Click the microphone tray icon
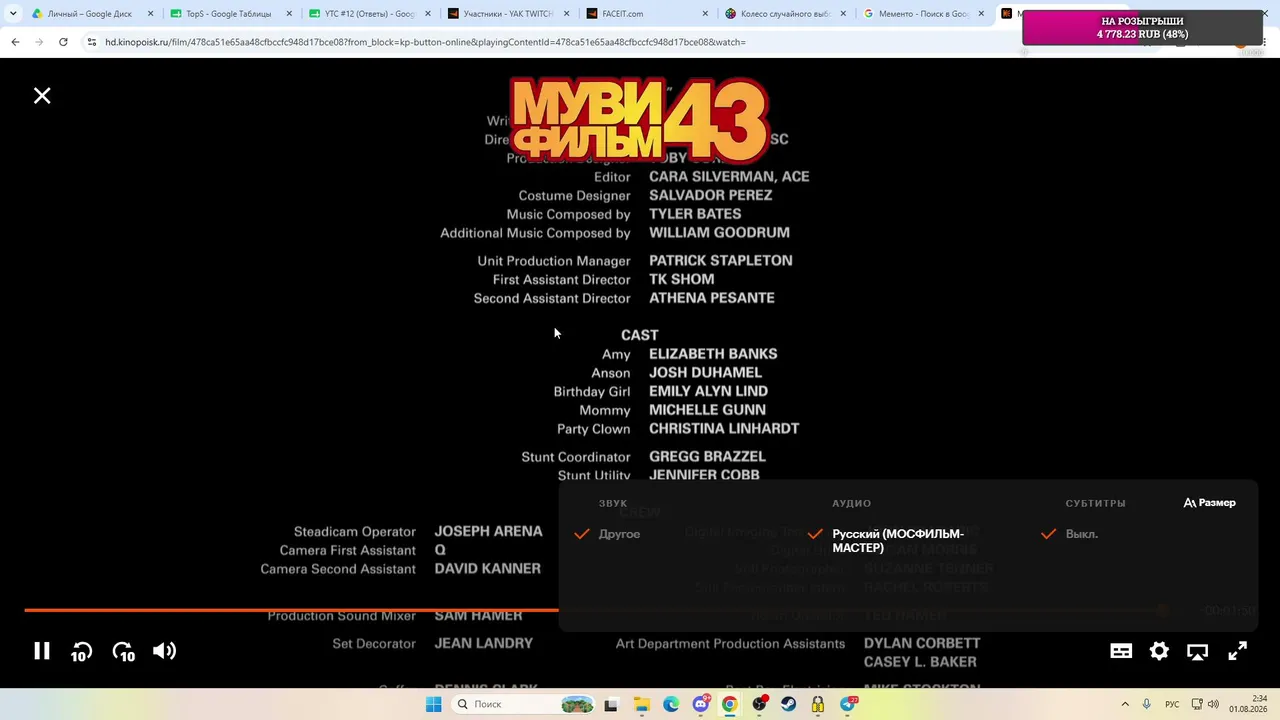This screenshot has height=720, width=1280. tap(1147, 705)
